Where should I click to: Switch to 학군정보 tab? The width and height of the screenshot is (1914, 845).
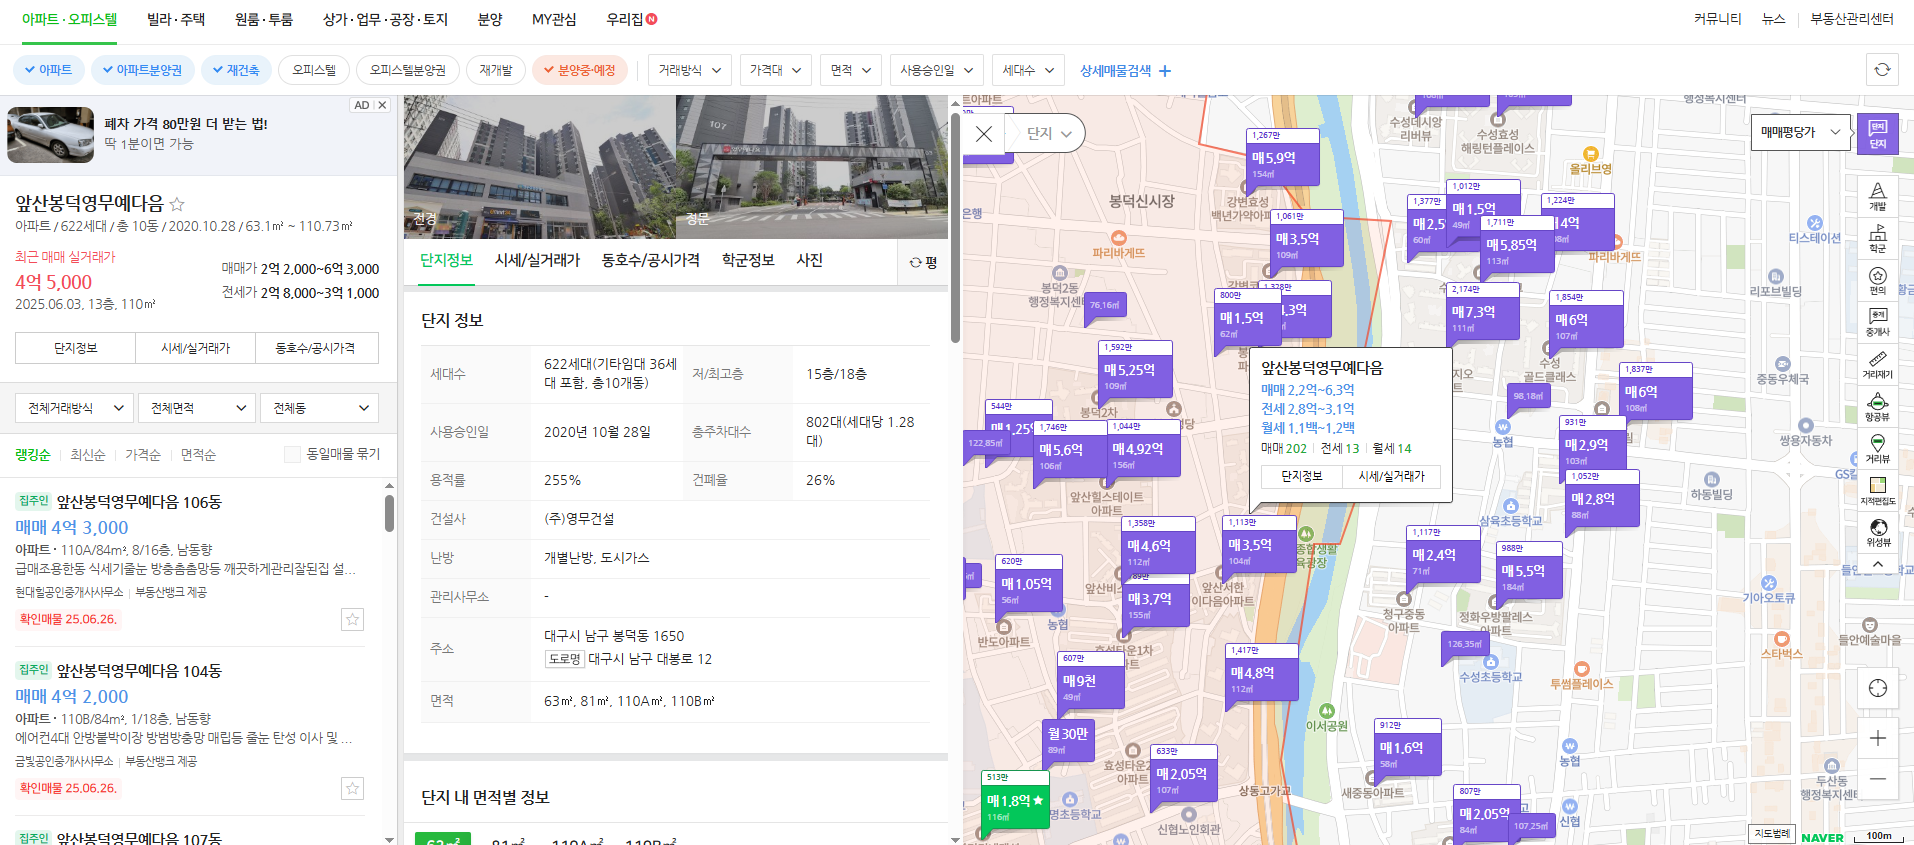click(748, 260)
